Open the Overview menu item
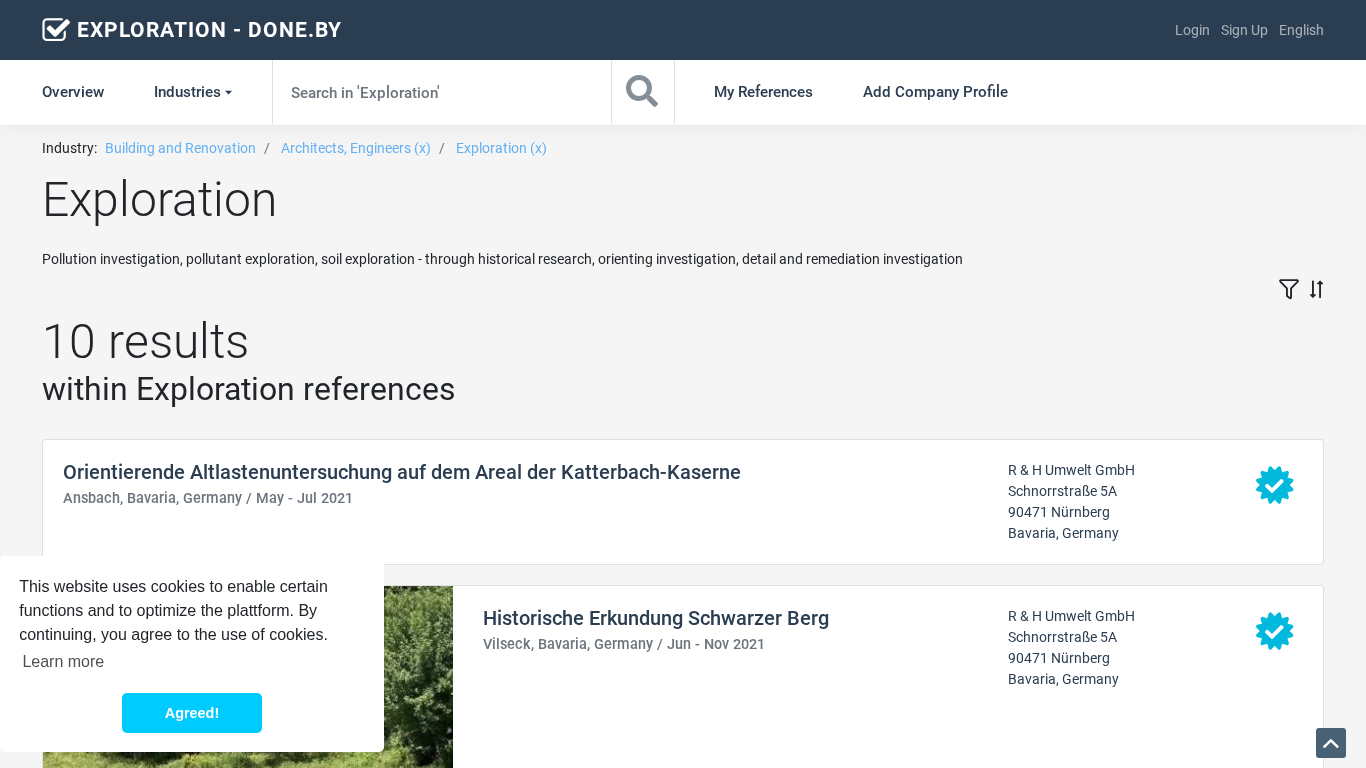Image resolution: width=1366 pixels, height=768 pixels. [73, 92]
